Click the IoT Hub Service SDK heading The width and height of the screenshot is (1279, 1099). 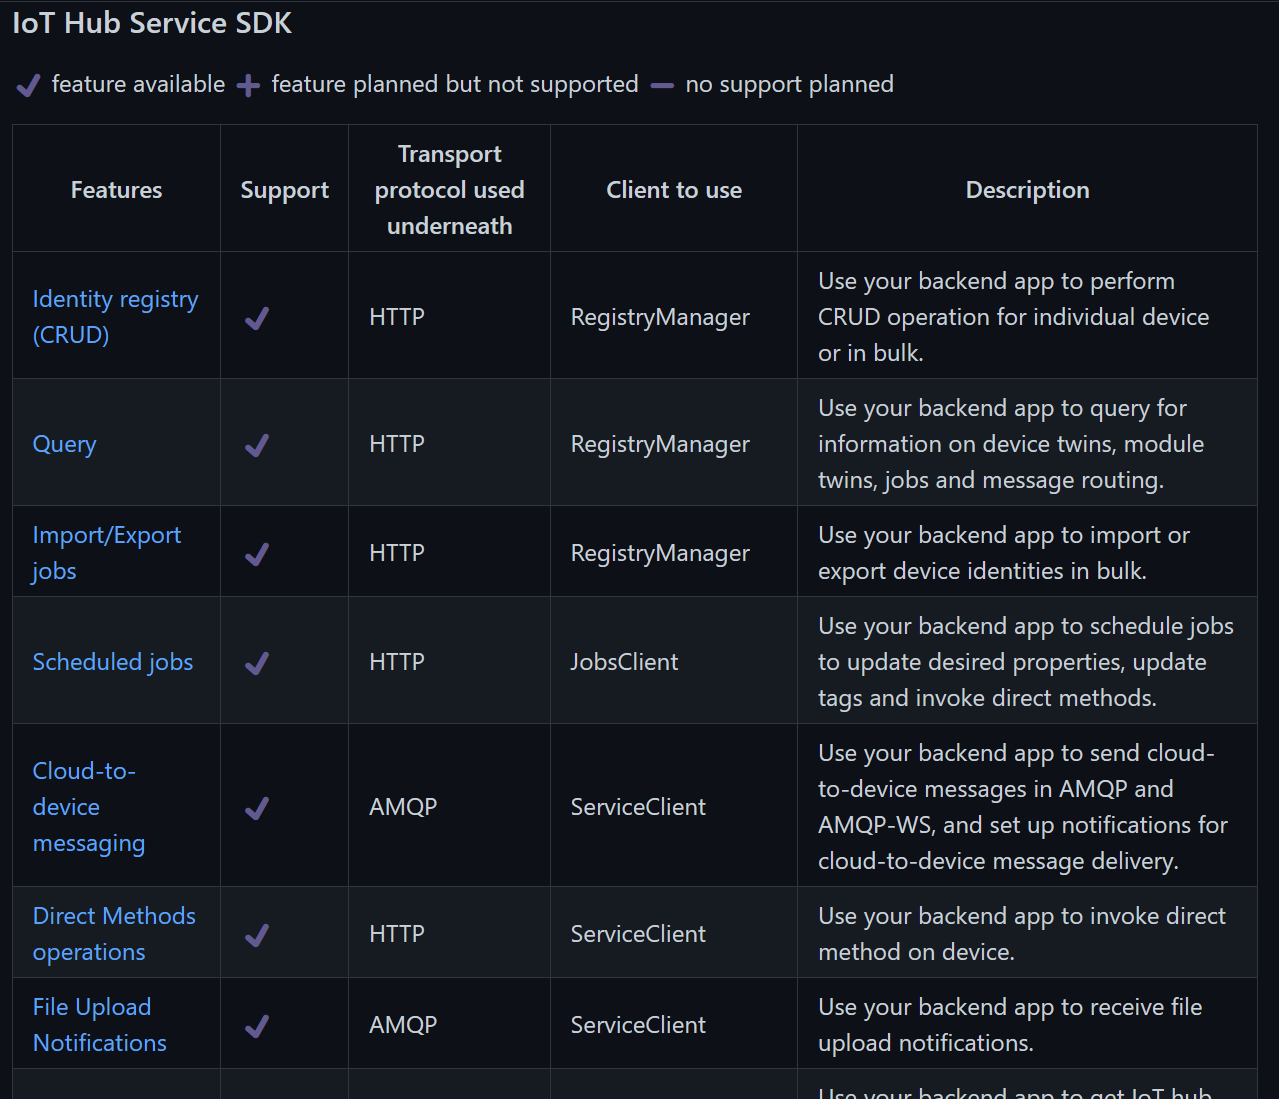pos(152,23)
